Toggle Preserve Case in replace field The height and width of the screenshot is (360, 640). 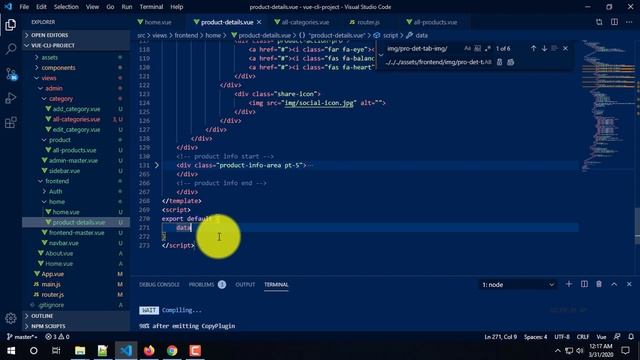pos(487,62)
